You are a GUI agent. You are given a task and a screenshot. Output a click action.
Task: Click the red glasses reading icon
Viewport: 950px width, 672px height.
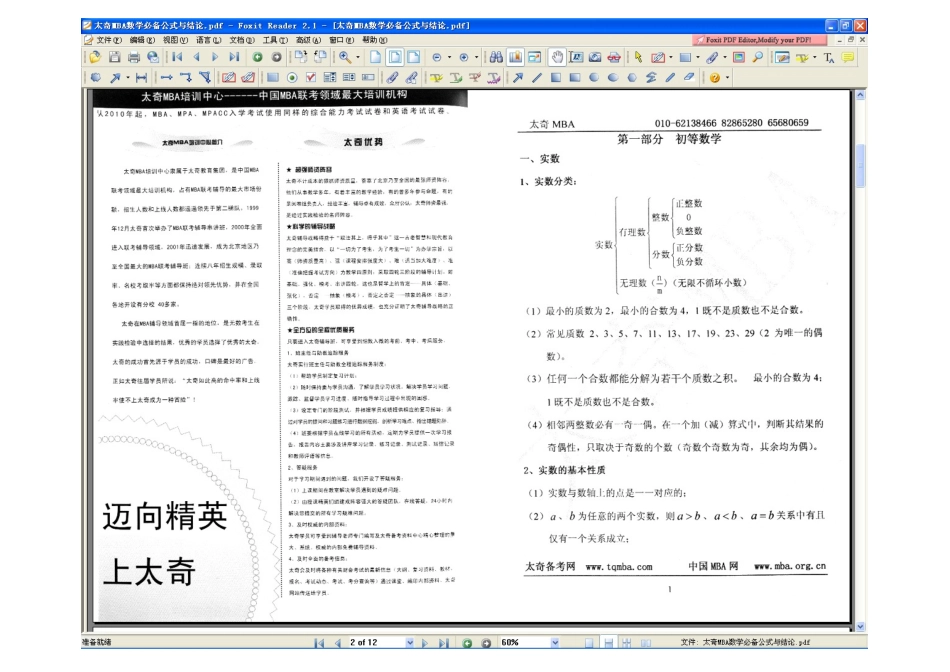pos(614,57)
